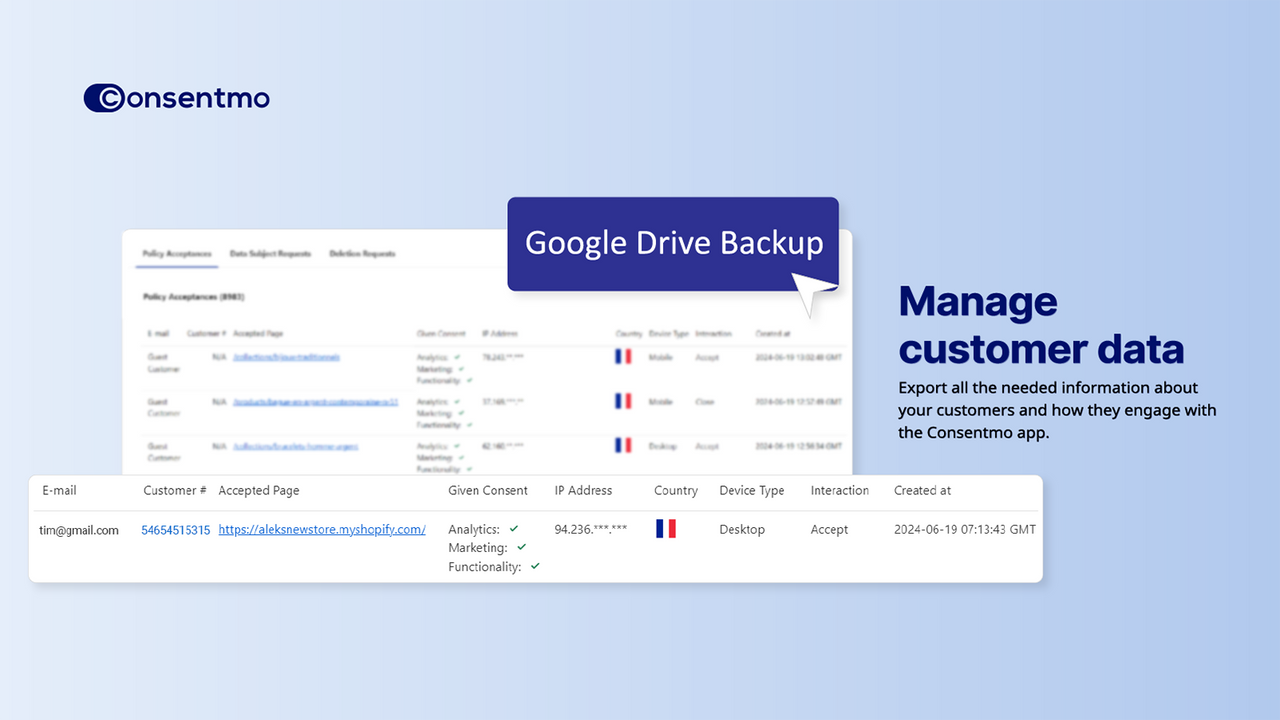Open the aleksnewstore.myshopify.com accepted page link

pyautogui.click(x=322, y=530)
